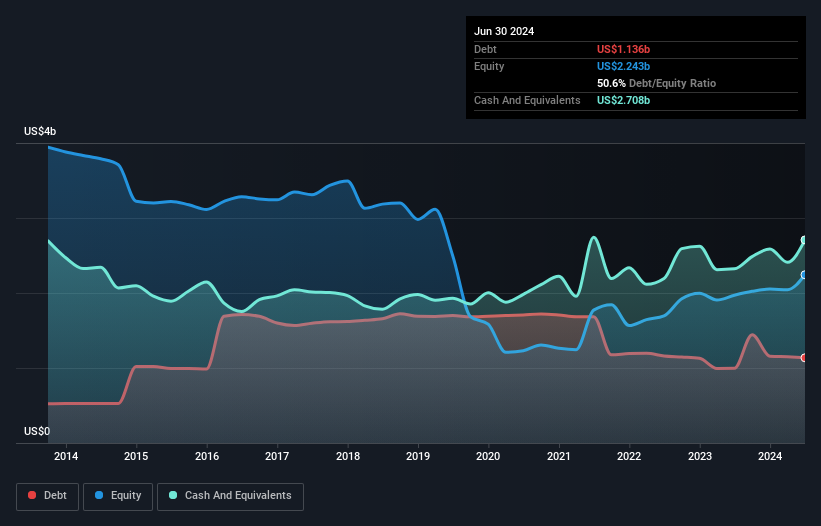
Task: Click the 2014 x-axis label
Action: pos(66,456)
